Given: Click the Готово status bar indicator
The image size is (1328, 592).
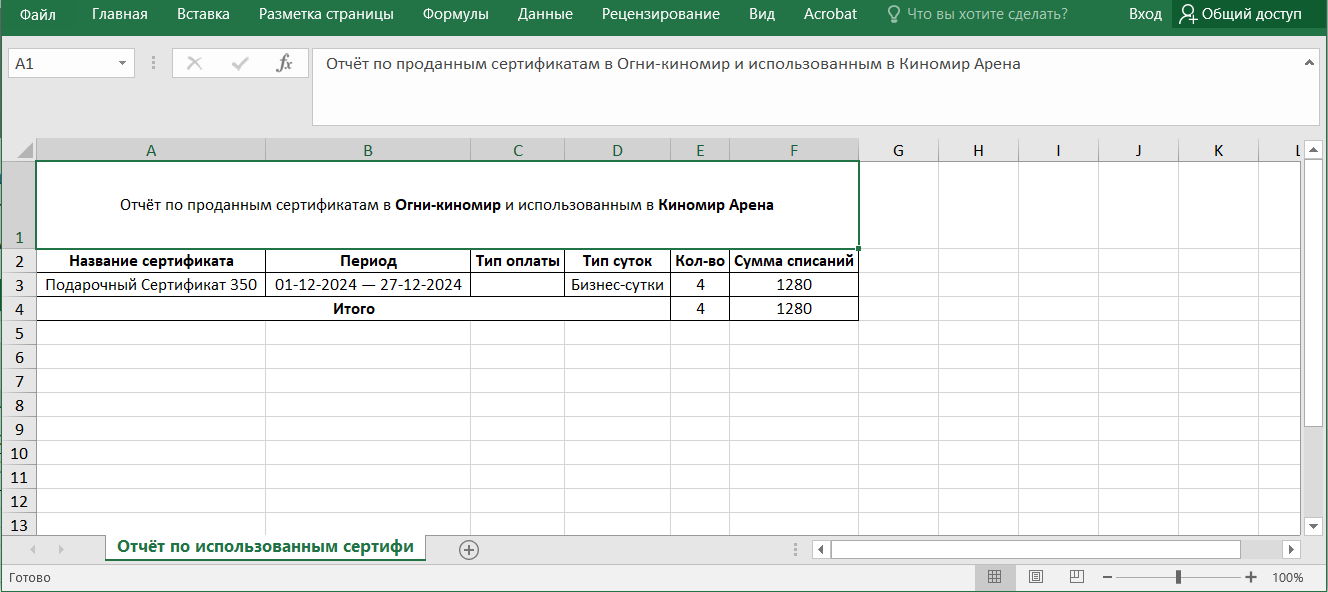Looking at the screenshot, I should (x=30, y=577).
